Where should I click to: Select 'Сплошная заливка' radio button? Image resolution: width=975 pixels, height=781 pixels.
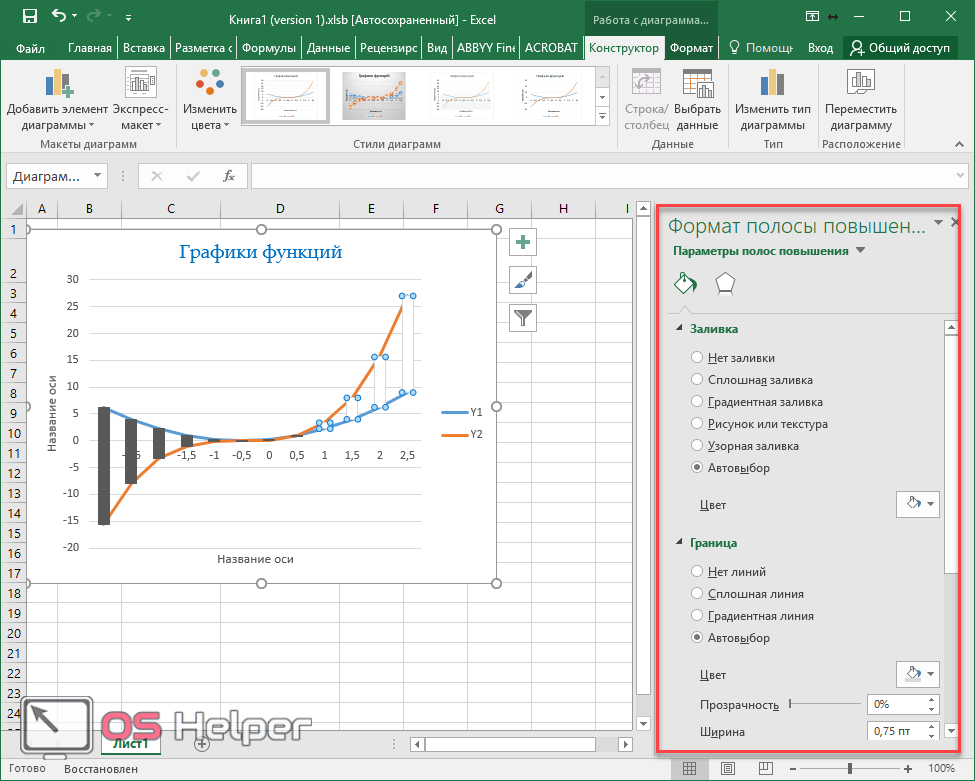(697, 380)
